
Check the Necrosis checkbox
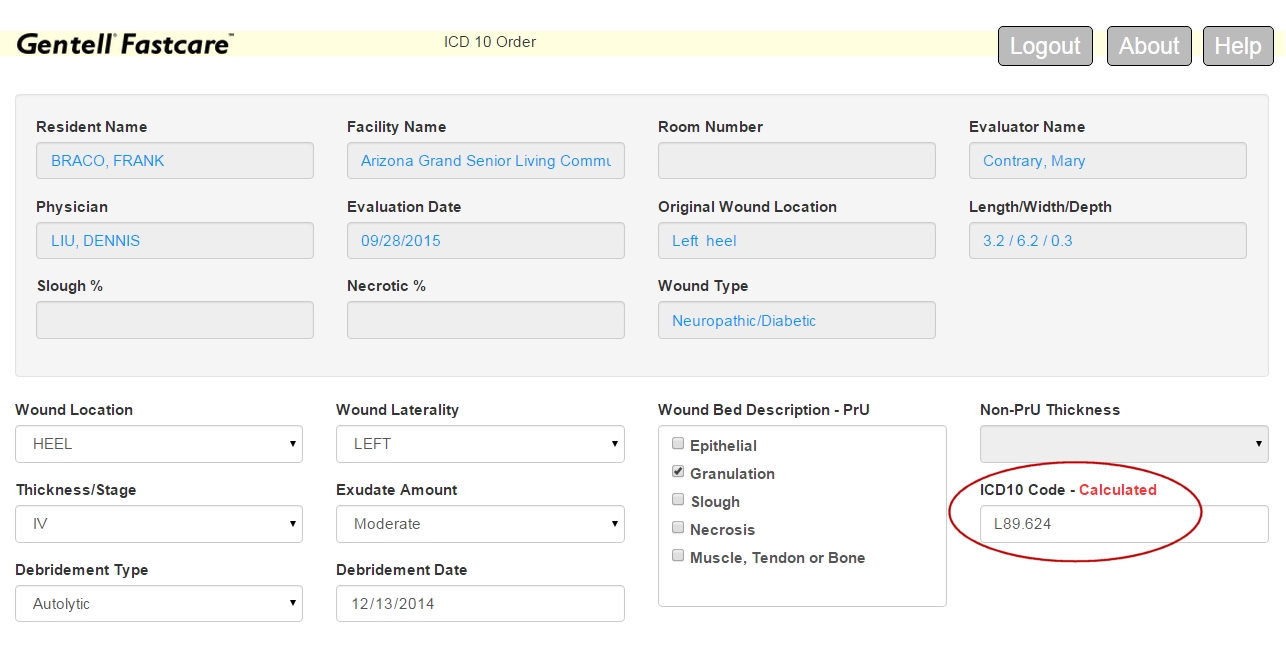coord(678,528)
